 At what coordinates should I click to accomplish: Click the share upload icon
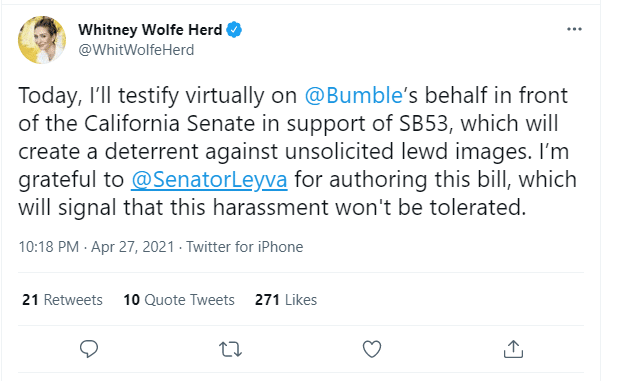[513, 349]
